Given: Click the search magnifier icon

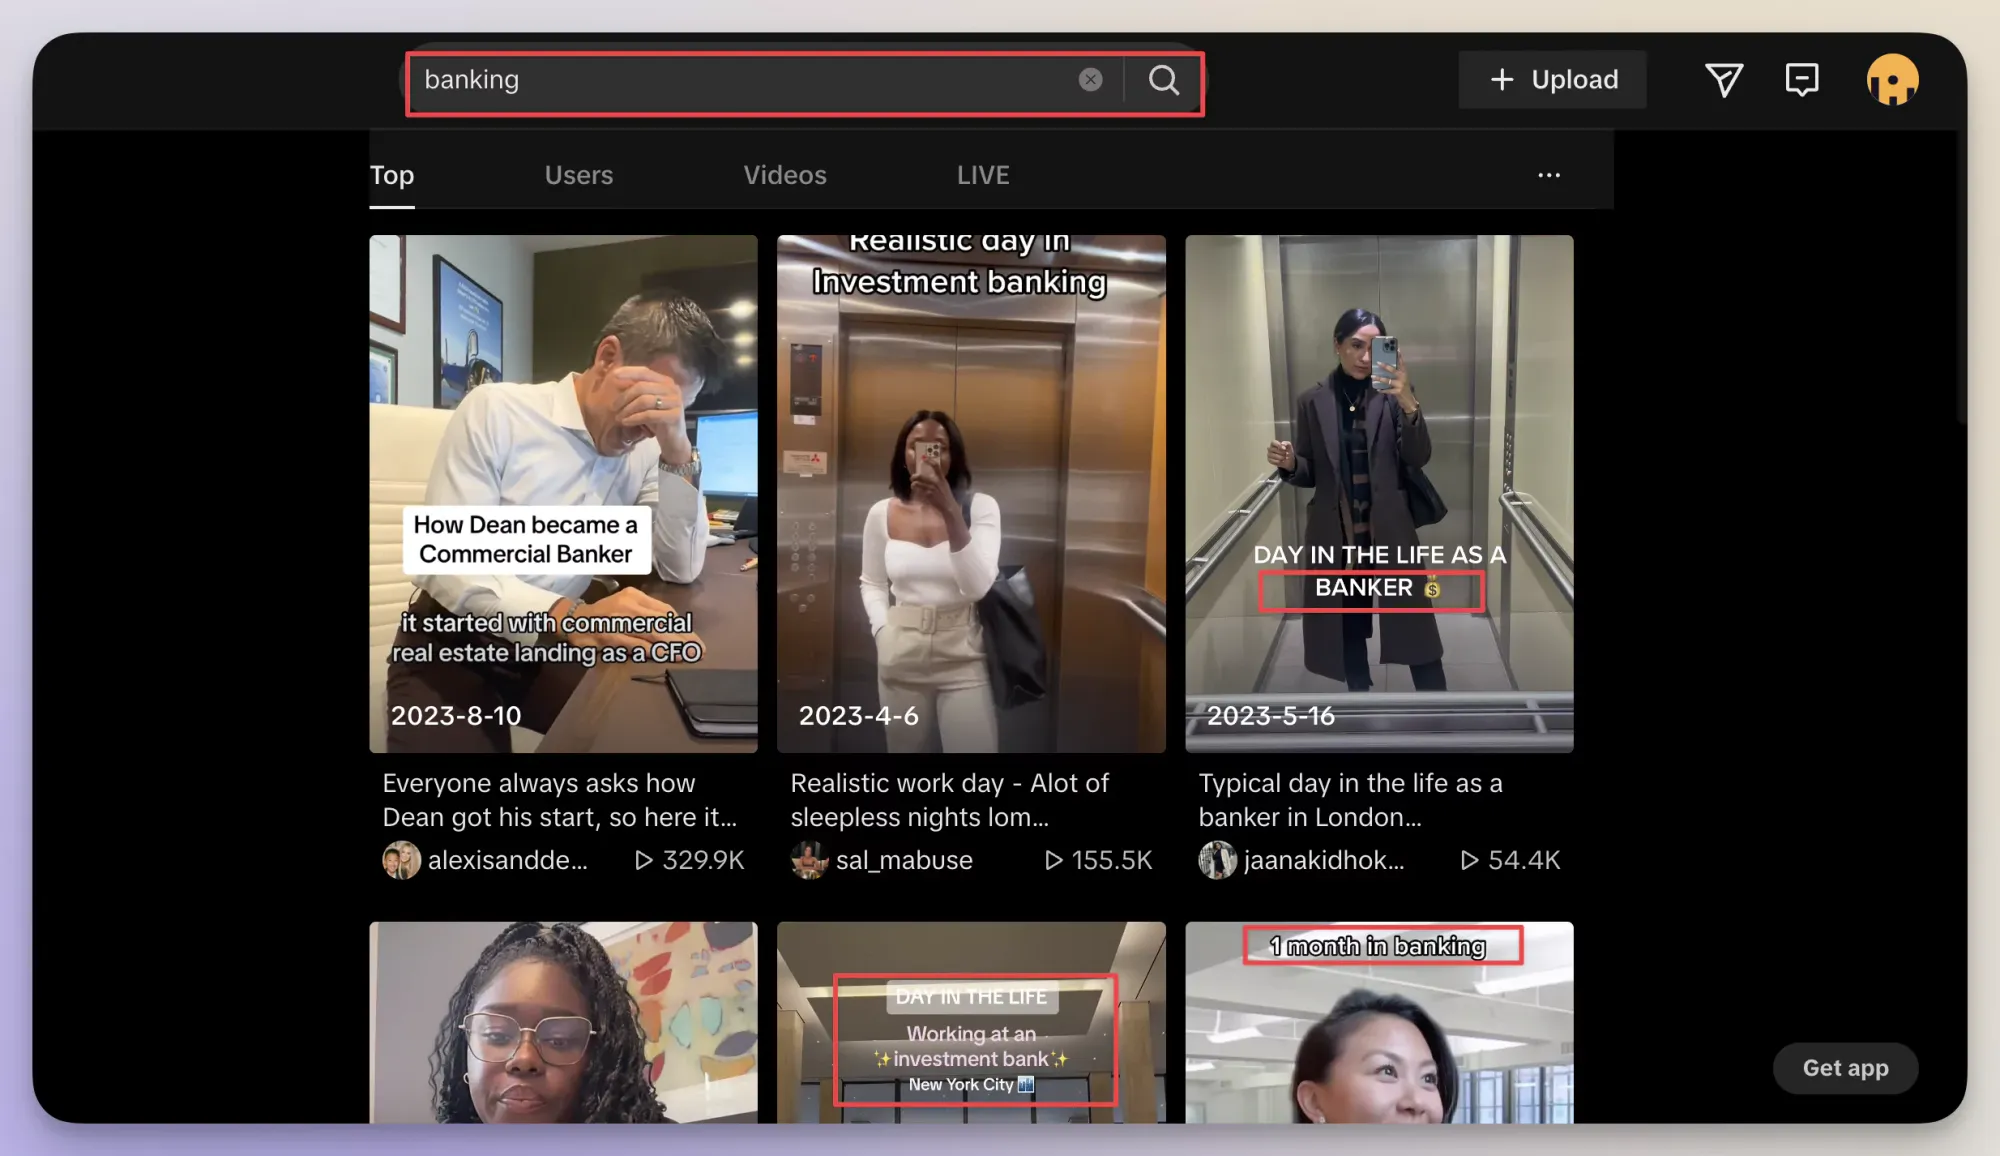Looking at the screenshot, I should (1163, 80).
